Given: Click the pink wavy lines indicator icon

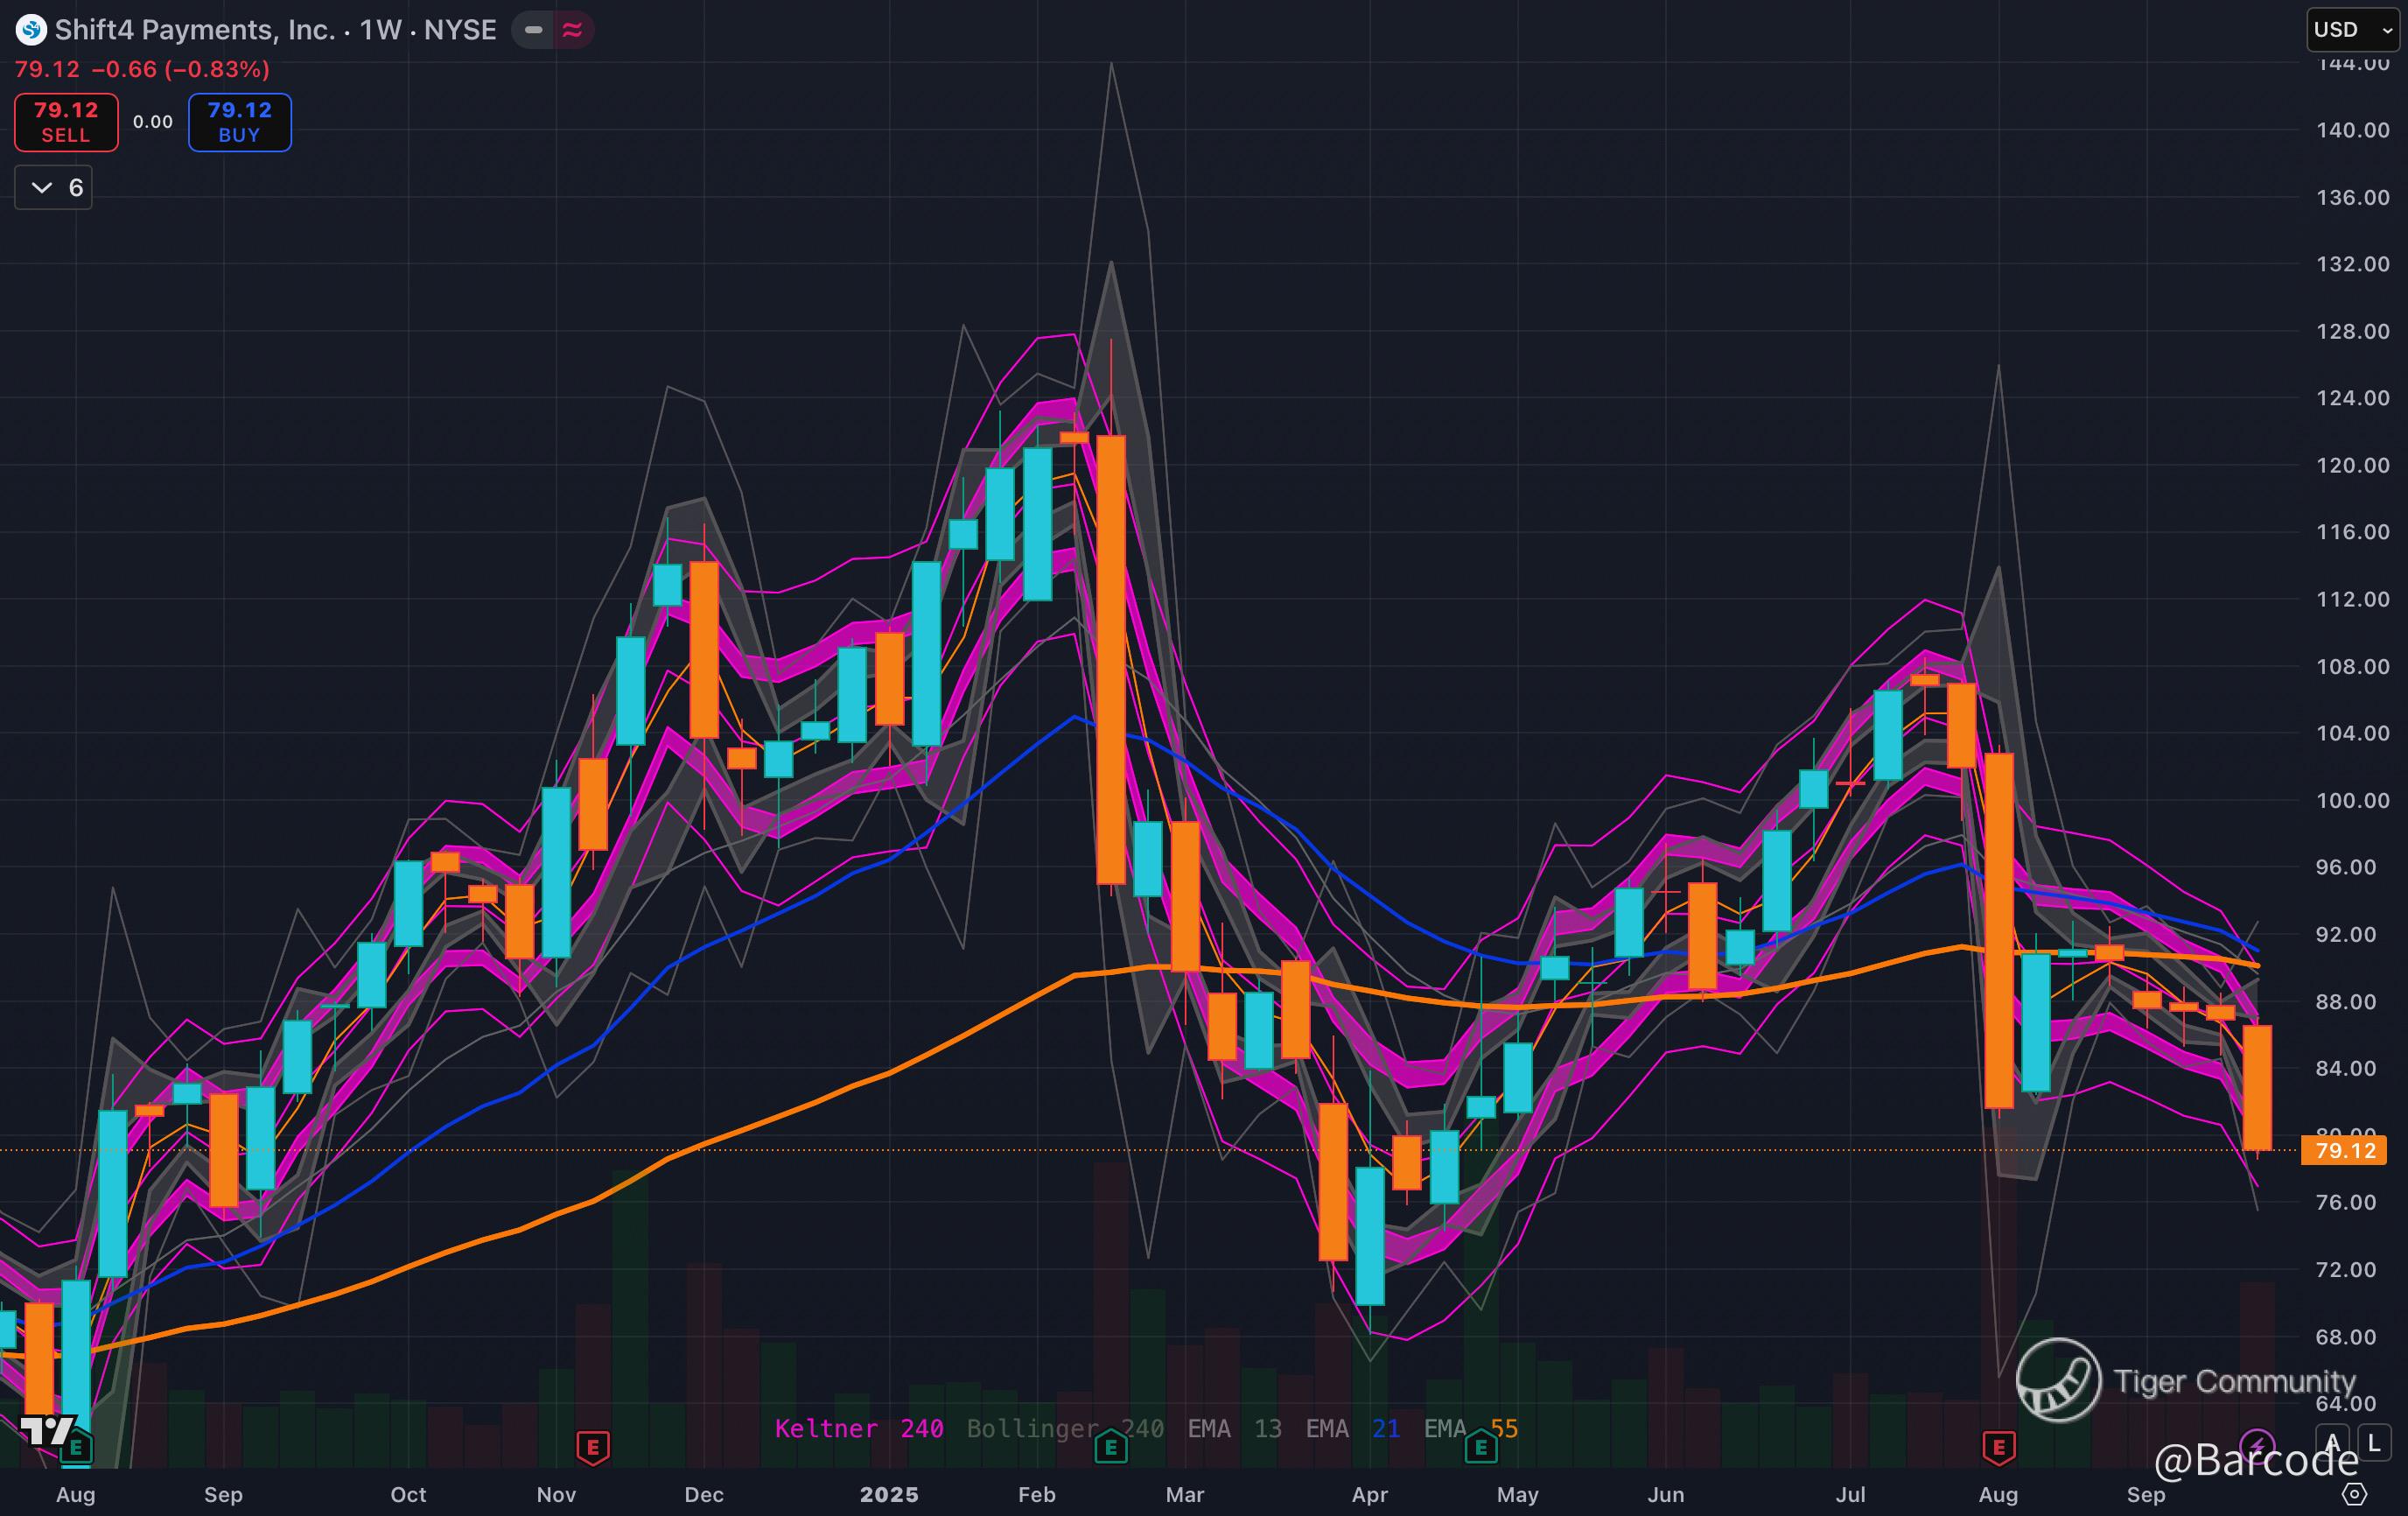Looking at the screenshot, I should coord(572,30).
